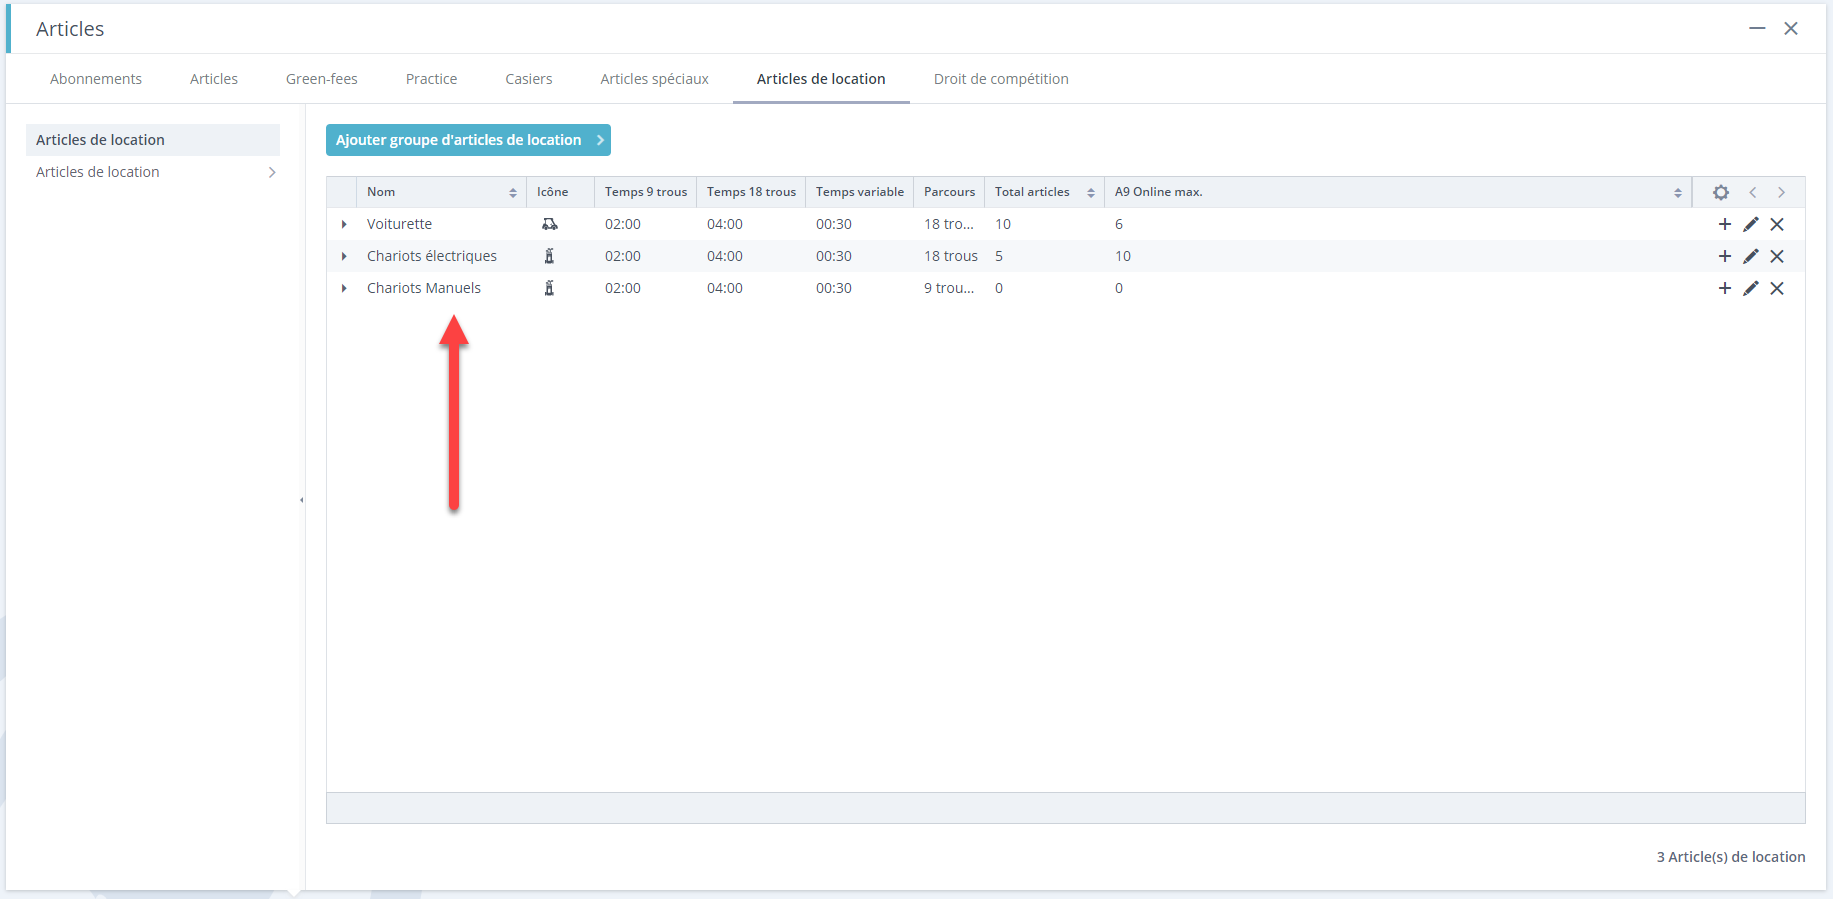Edit the Chariots Manuels row
Screen dimensions: 1833x899
click(x=1750, y=288)
